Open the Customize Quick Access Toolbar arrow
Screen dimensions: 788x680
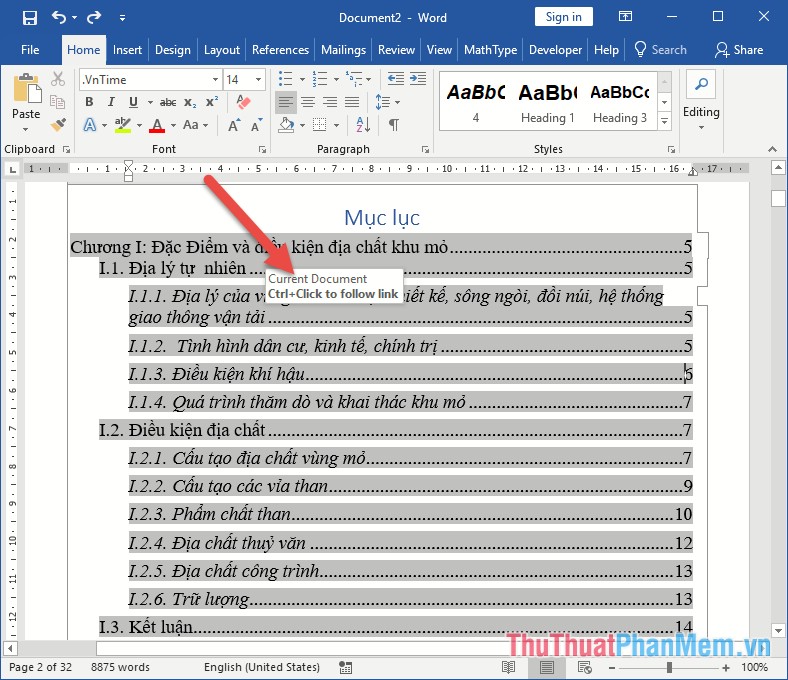click(122, 18)
